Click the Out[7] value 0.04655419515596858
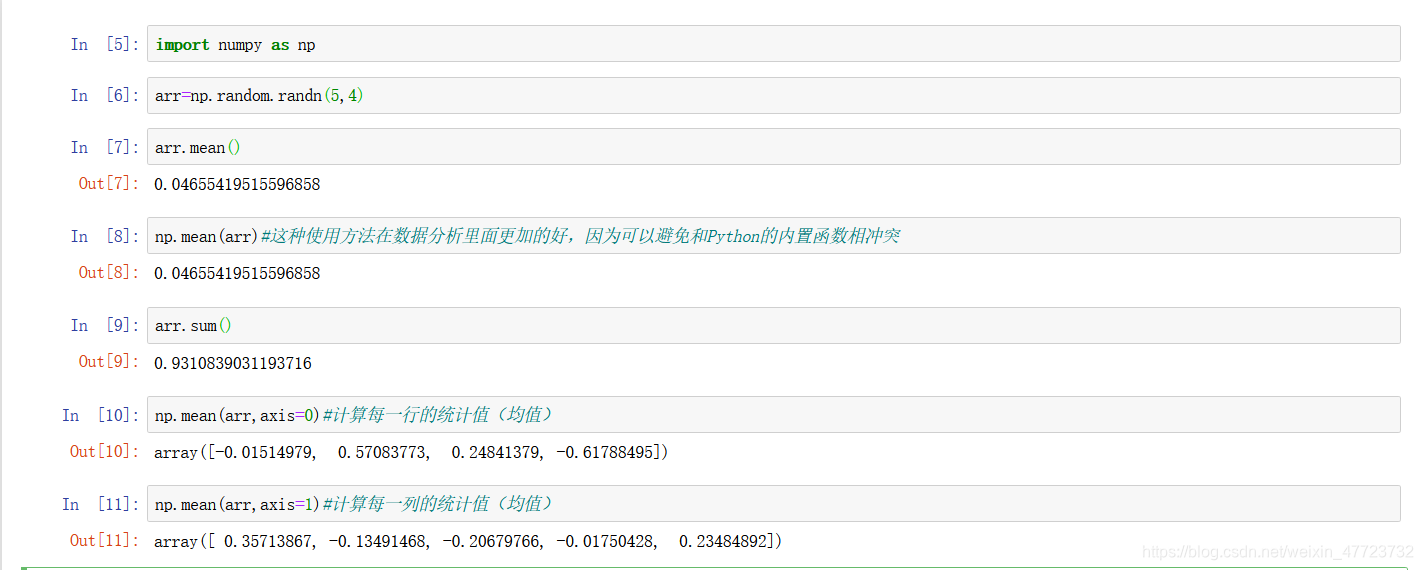1423x570 pixels. click(237, 185)
